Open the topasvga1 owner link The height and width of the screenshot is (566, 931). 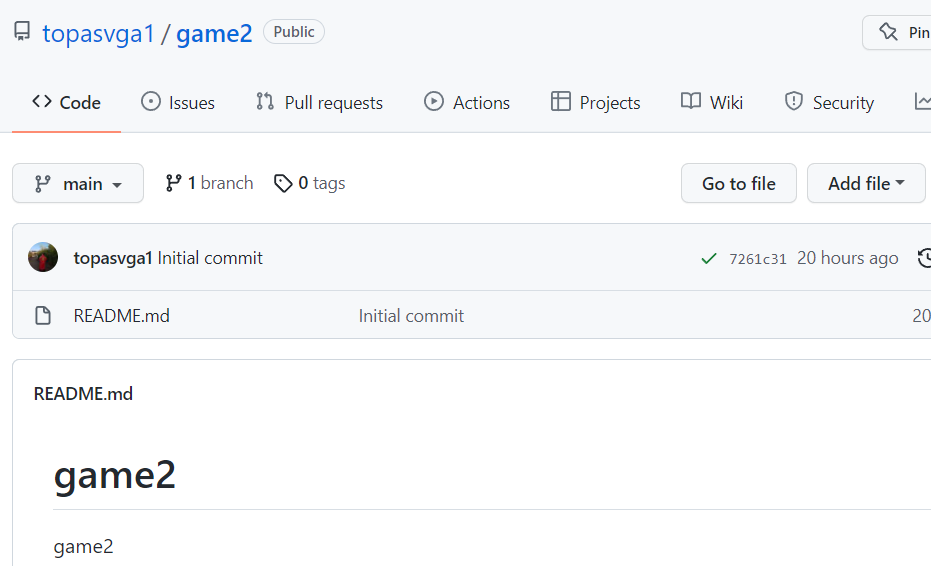click(x=98, y=33)
